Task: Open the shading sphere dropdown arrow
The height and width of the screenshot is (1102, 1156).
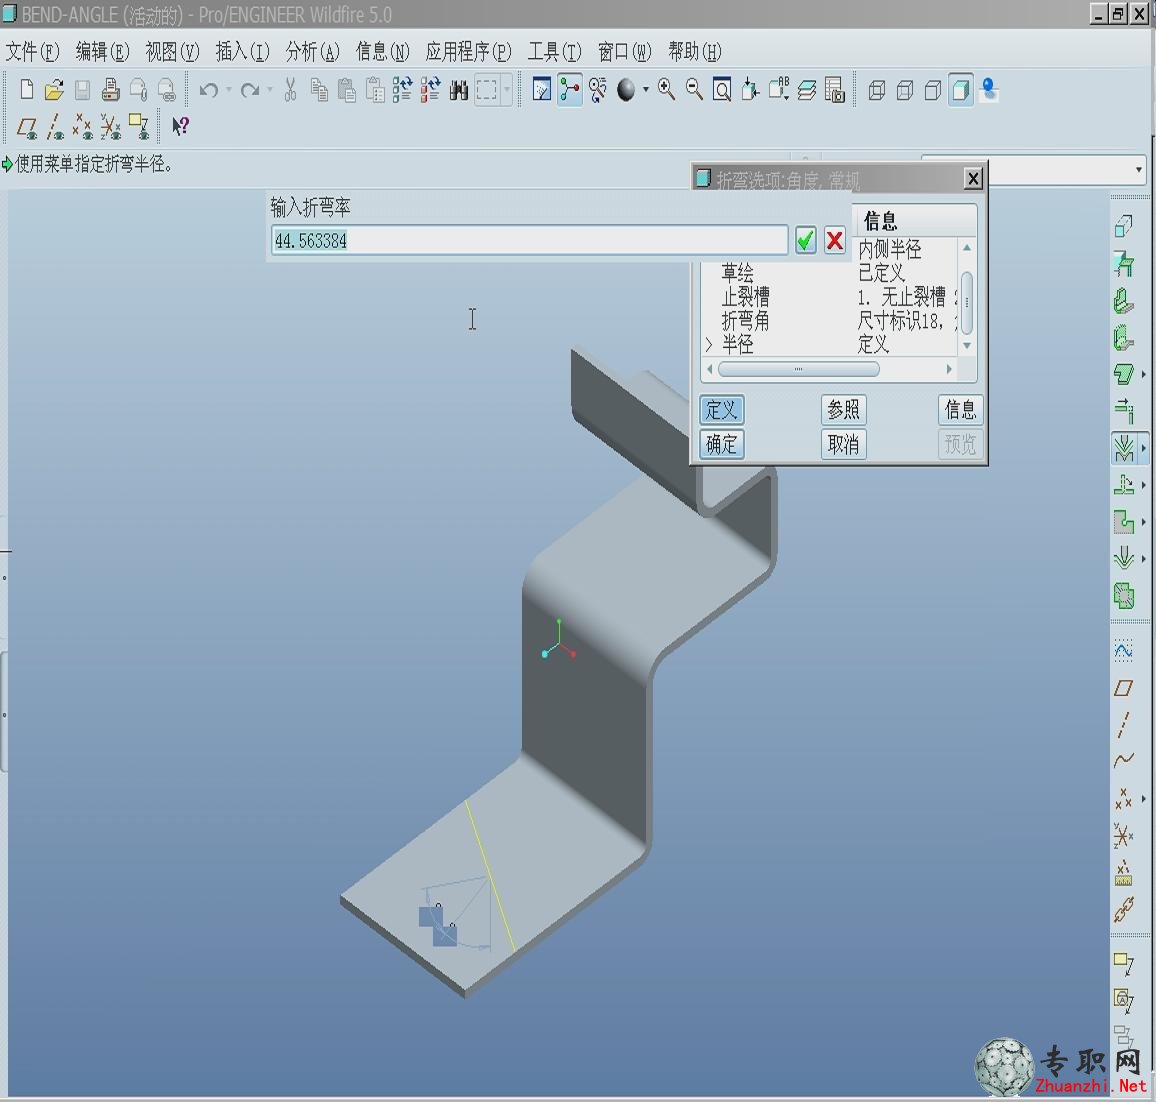Action: coord(646,90)
